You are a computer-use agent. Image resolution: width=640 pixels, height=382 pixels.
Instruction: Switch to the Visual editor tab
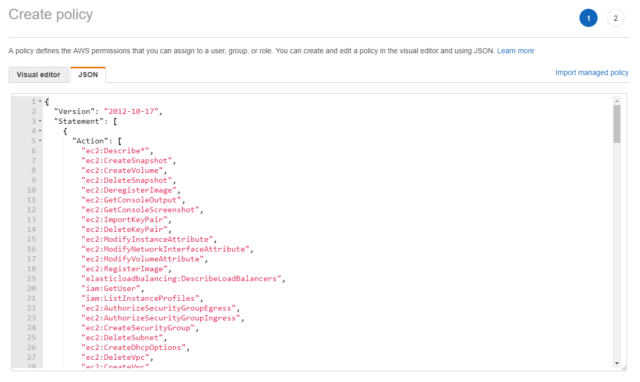tap(38, 75)
